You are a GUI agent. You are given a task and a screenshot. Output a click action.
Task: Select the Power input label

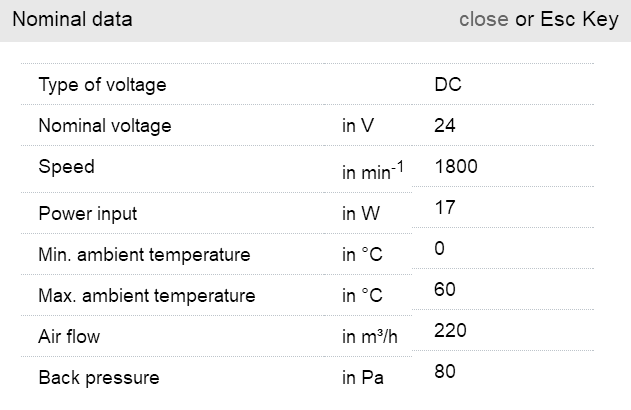click(88, 214)
